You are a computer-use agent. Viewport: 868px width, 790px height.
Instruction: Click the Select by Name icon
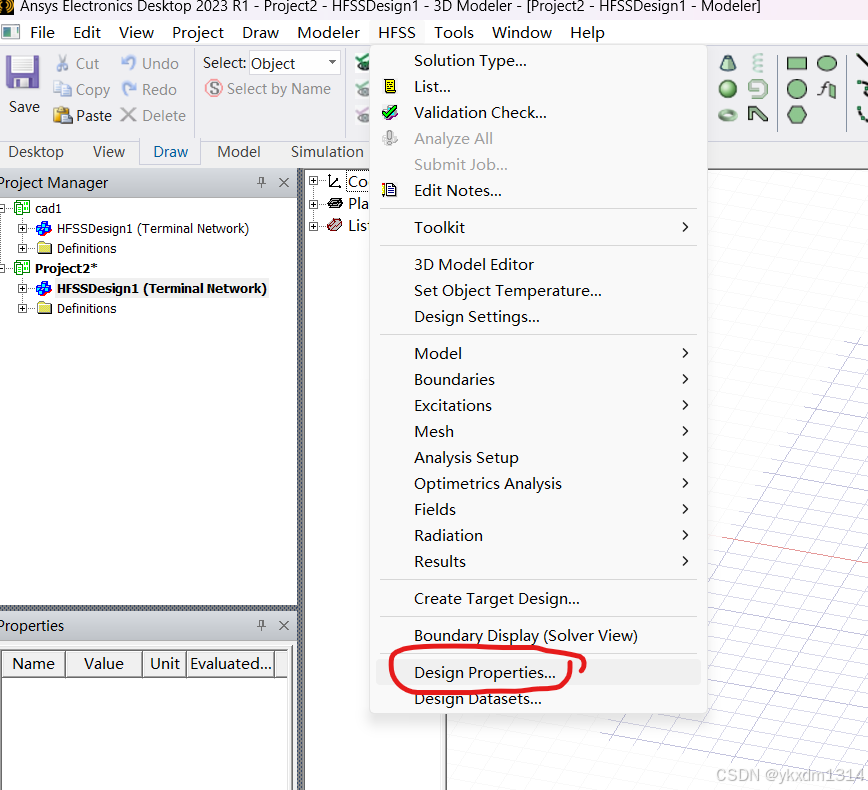[x=214, y=89]
